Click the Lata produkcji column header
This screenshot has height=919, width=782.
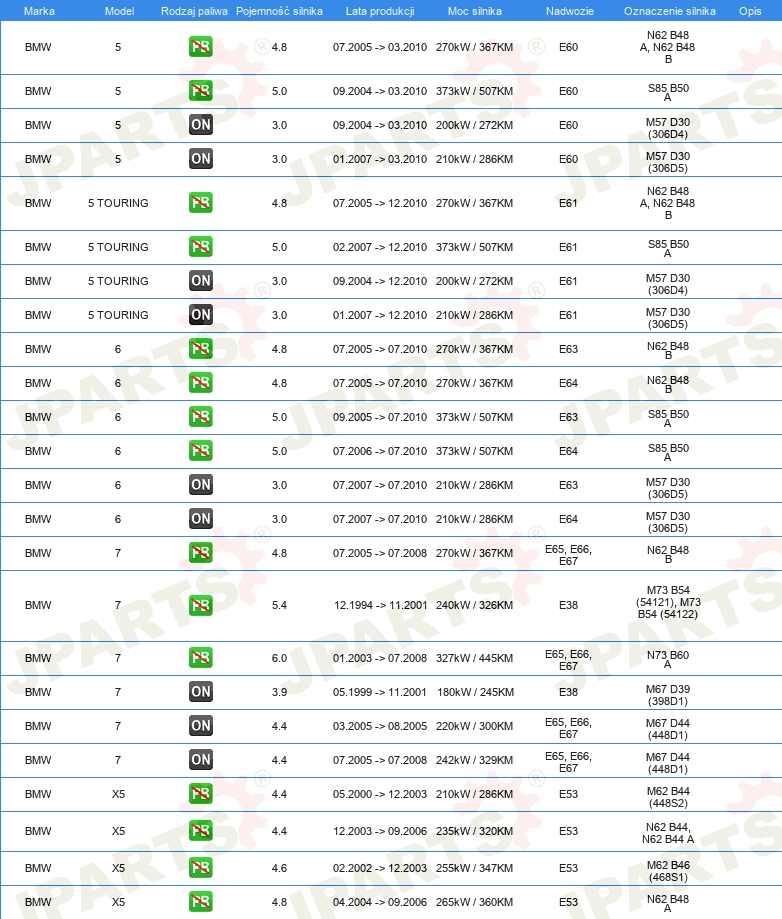(x=380, y=11)
